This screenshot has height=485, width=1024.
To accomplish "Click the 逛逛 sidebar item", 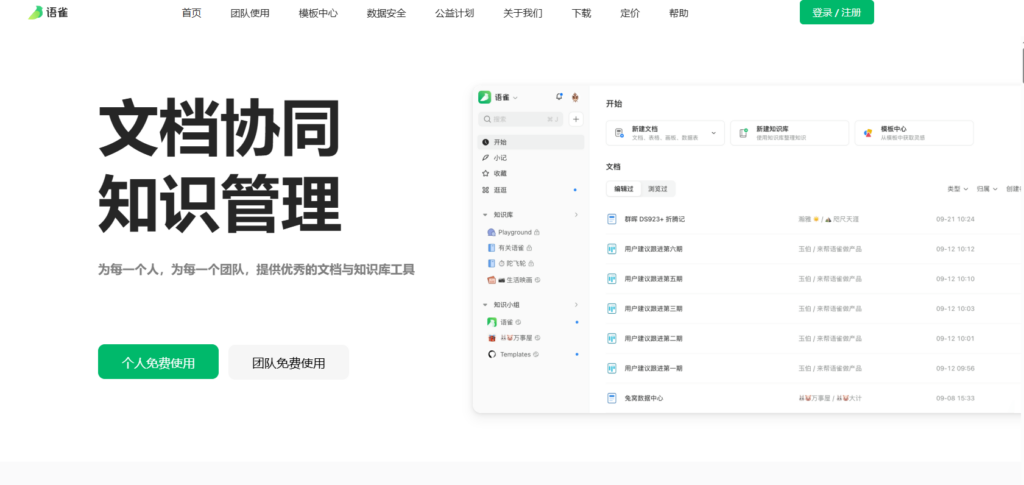I will pos(500,189).
